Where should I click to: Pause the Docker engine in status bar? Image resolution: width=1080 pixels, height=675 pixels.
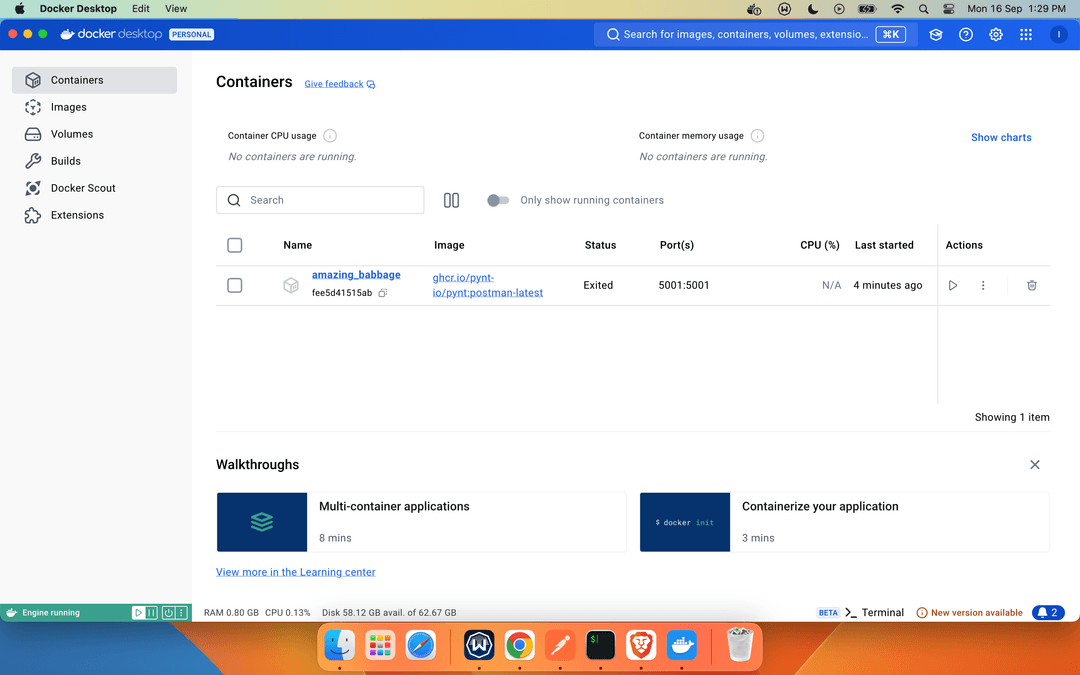pos(152,613)
